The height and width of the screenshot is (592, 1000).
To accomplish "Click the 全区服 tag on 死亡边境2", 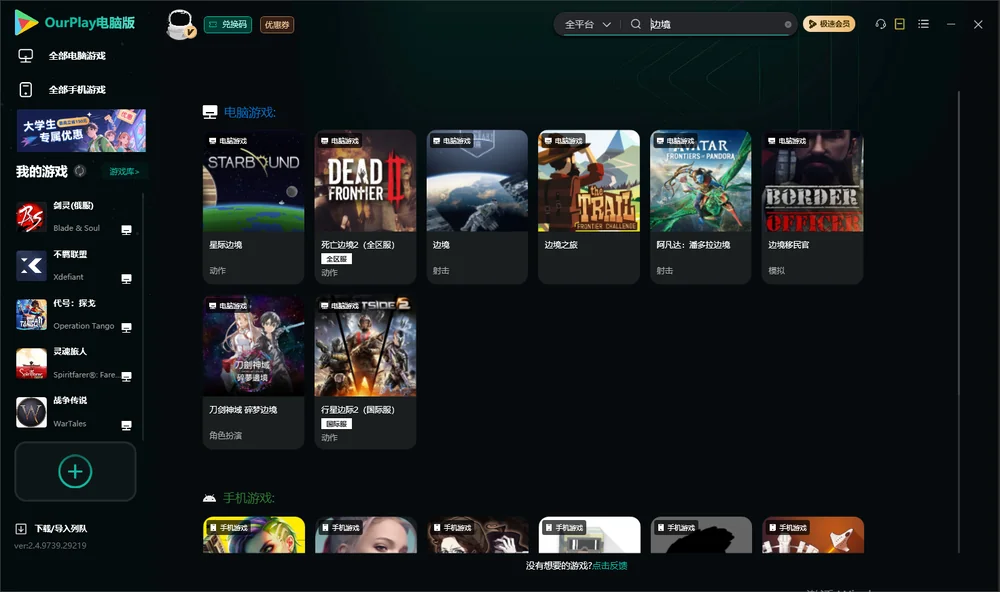I will [x=336, y=258].
